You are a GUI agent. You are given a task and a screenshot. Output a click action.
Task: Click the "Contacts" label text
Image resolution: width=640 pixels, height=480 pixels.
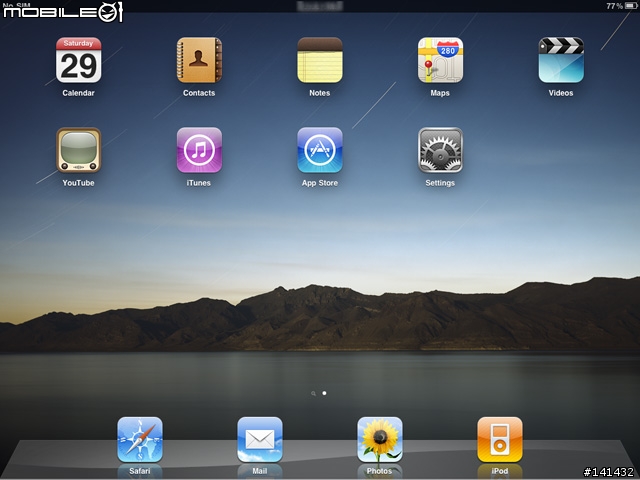click(x=199, y=93)
